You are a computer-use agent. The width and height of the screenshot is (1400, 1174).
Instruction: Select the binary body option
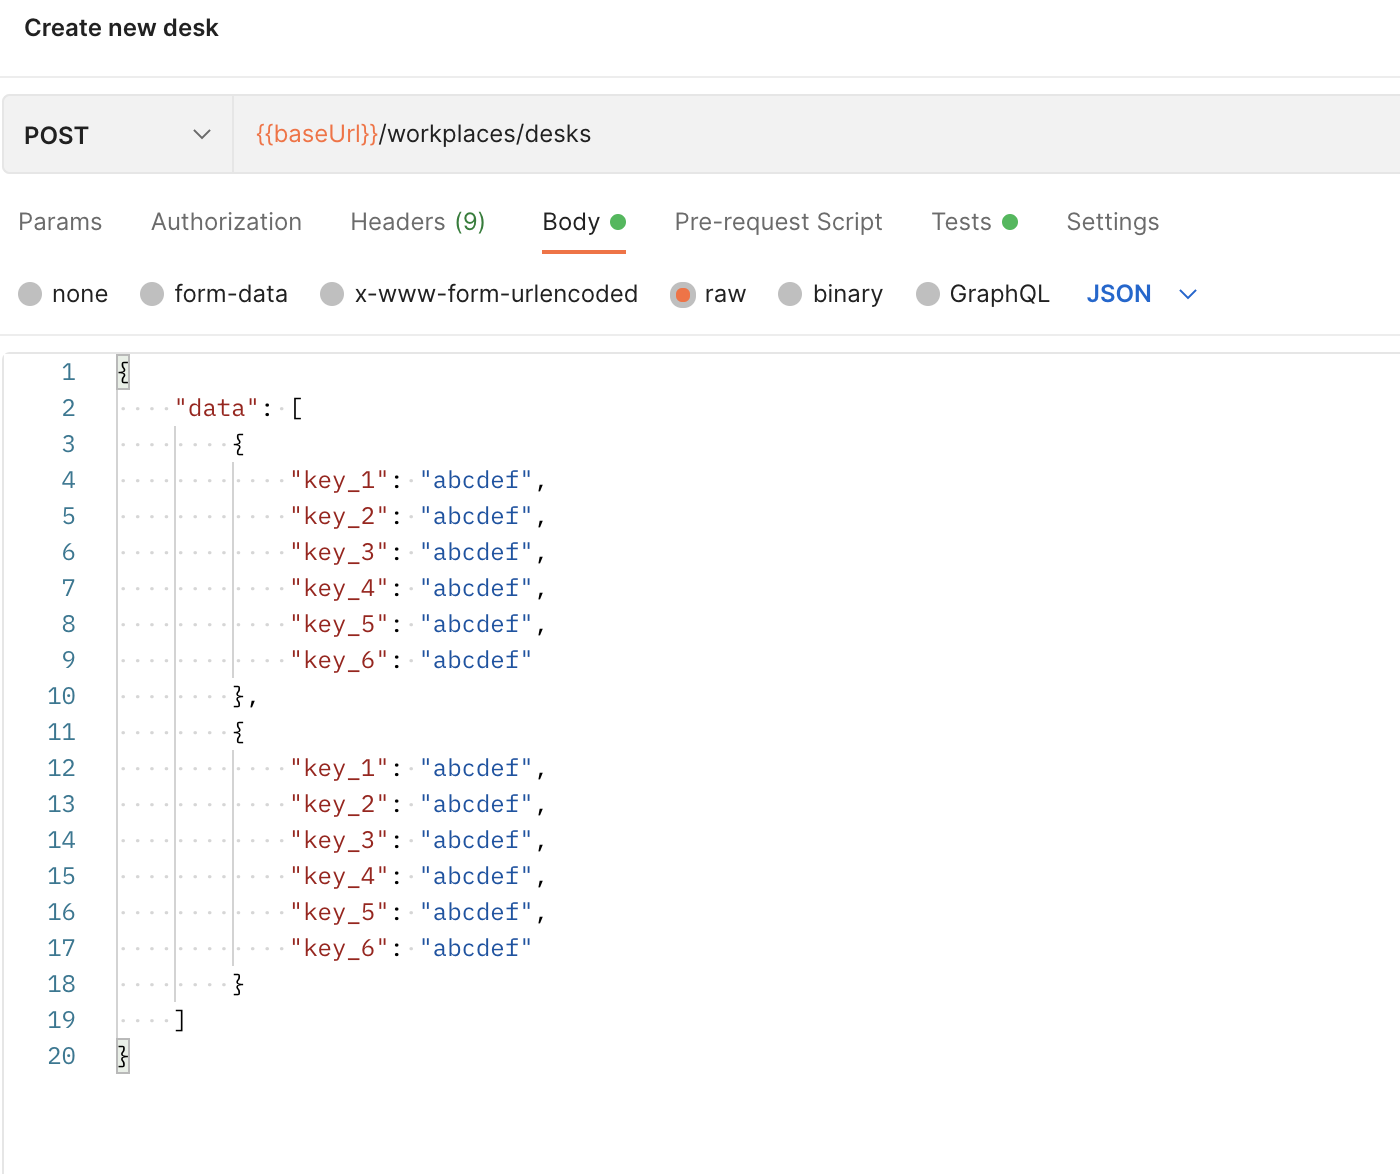click(x=790, y=294)
